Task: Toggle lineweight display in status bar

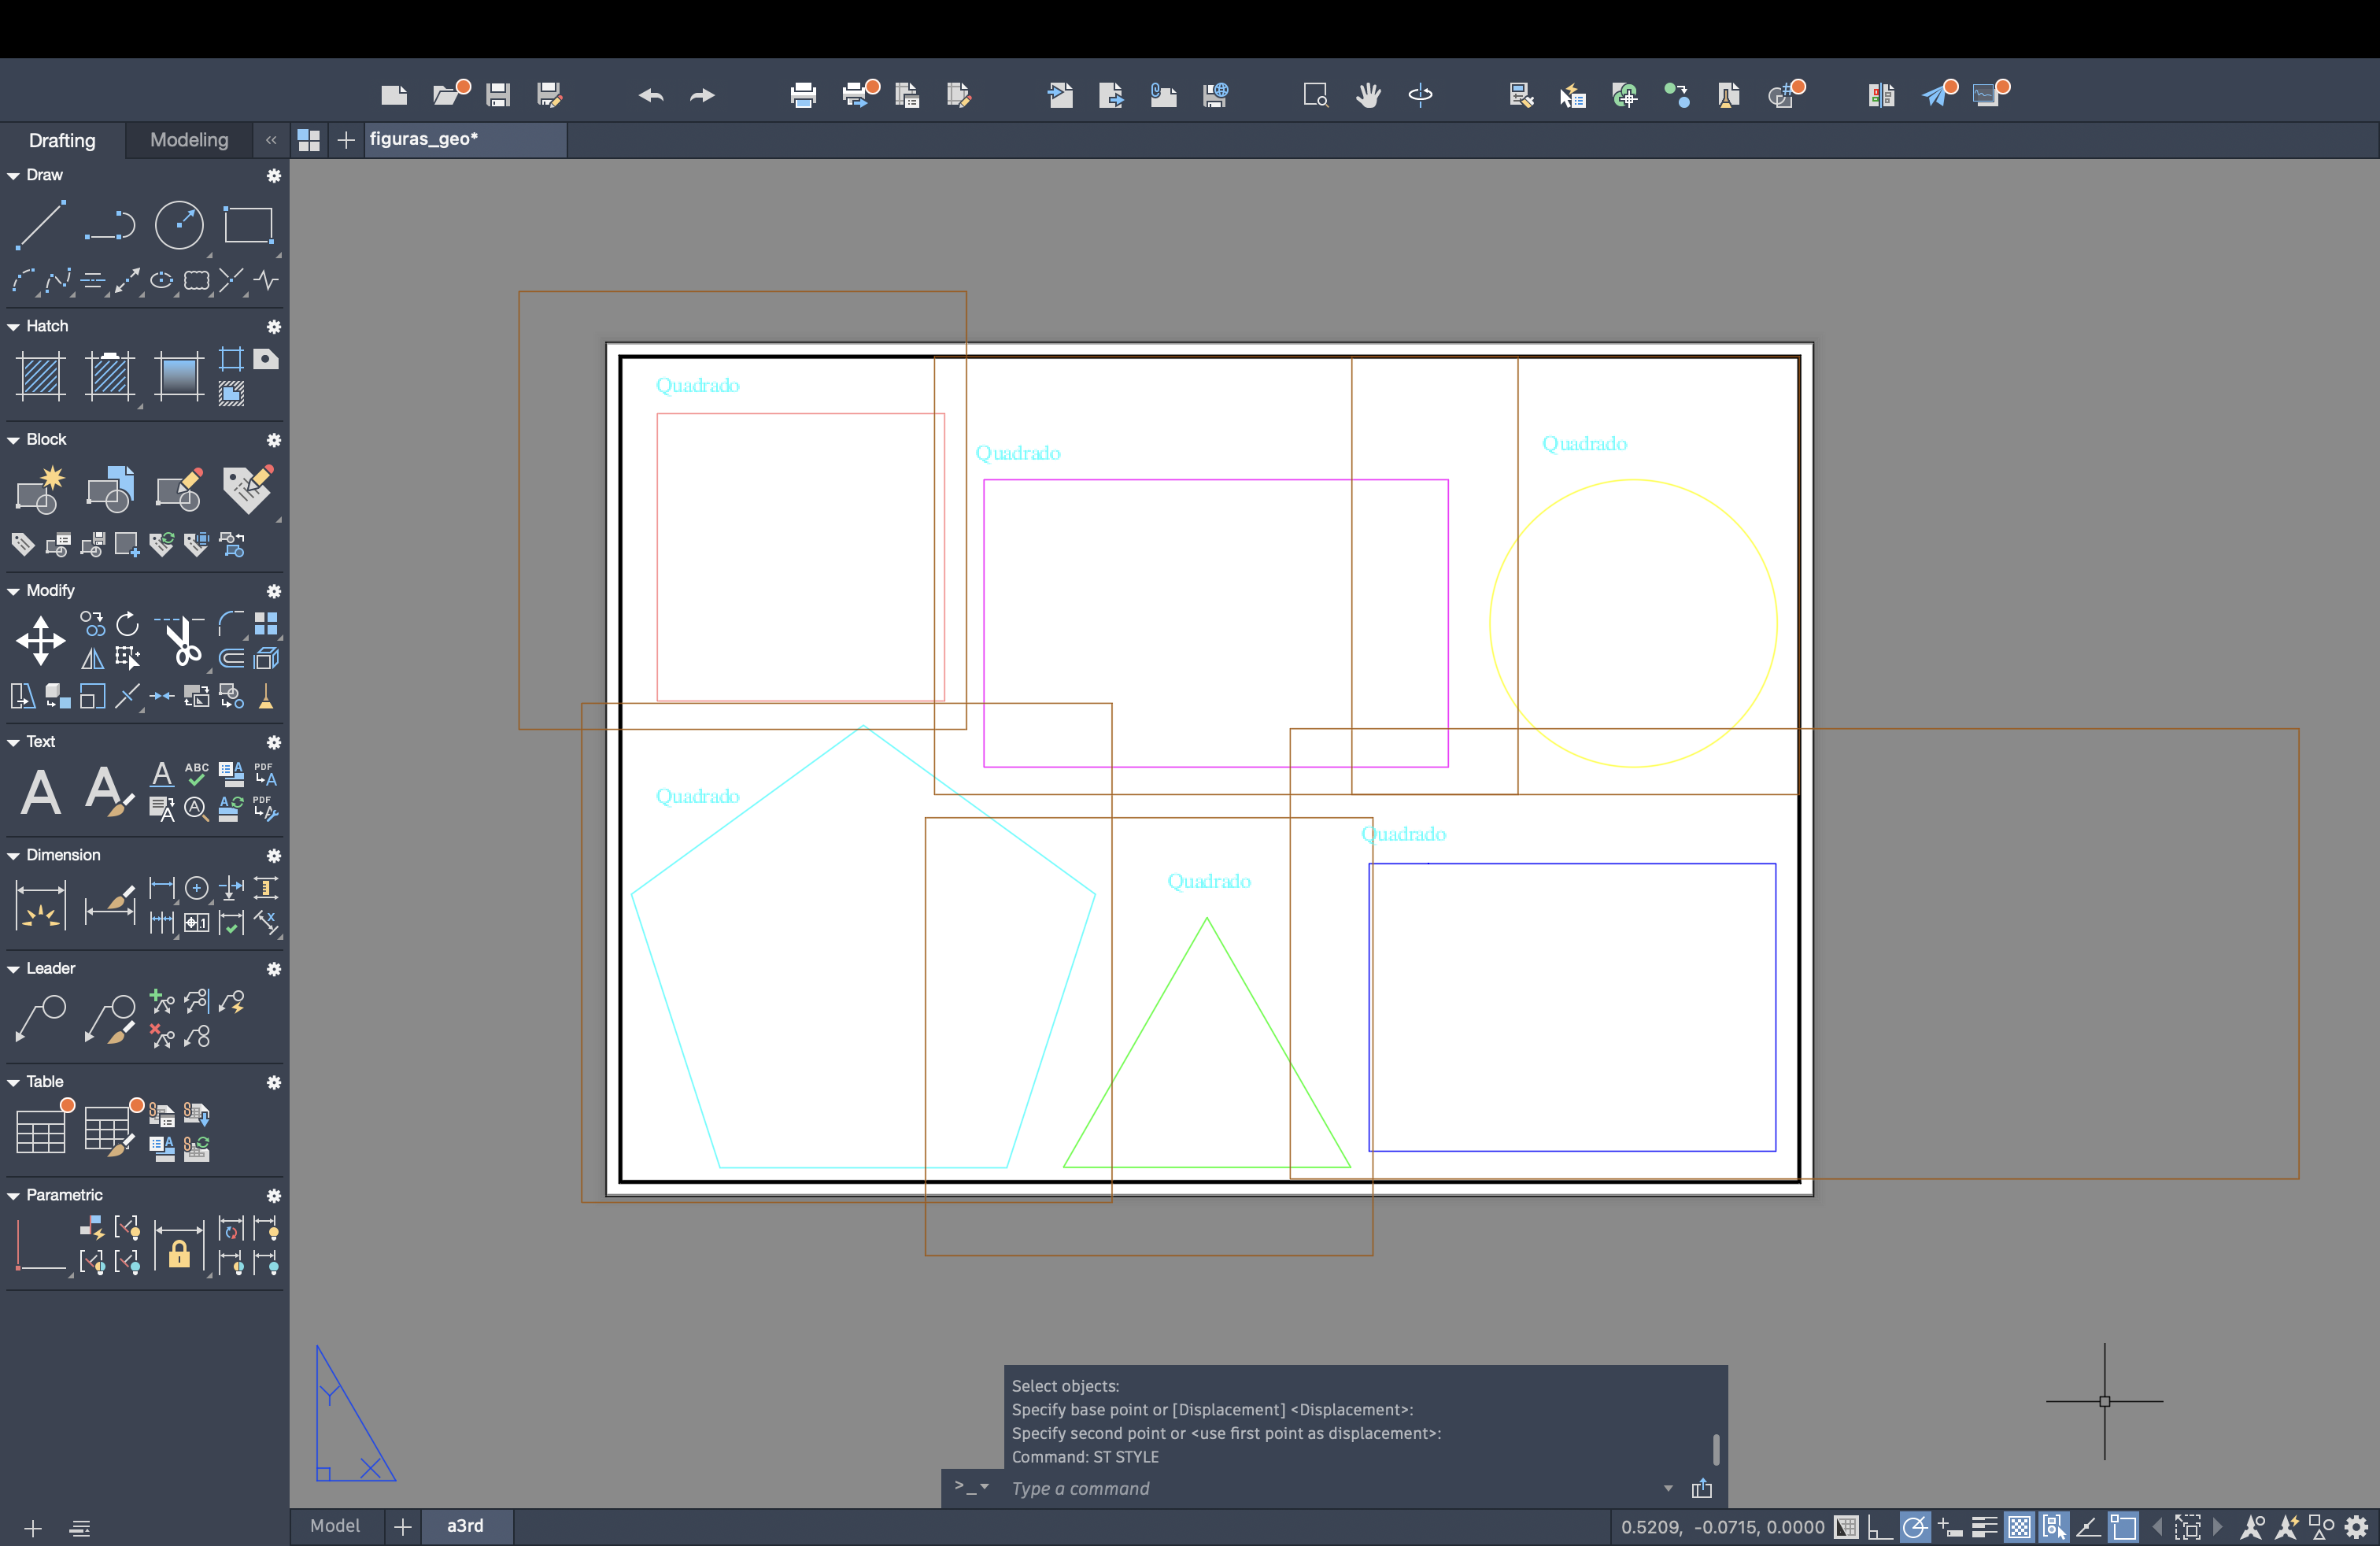Action: tap(1984, 1527)
